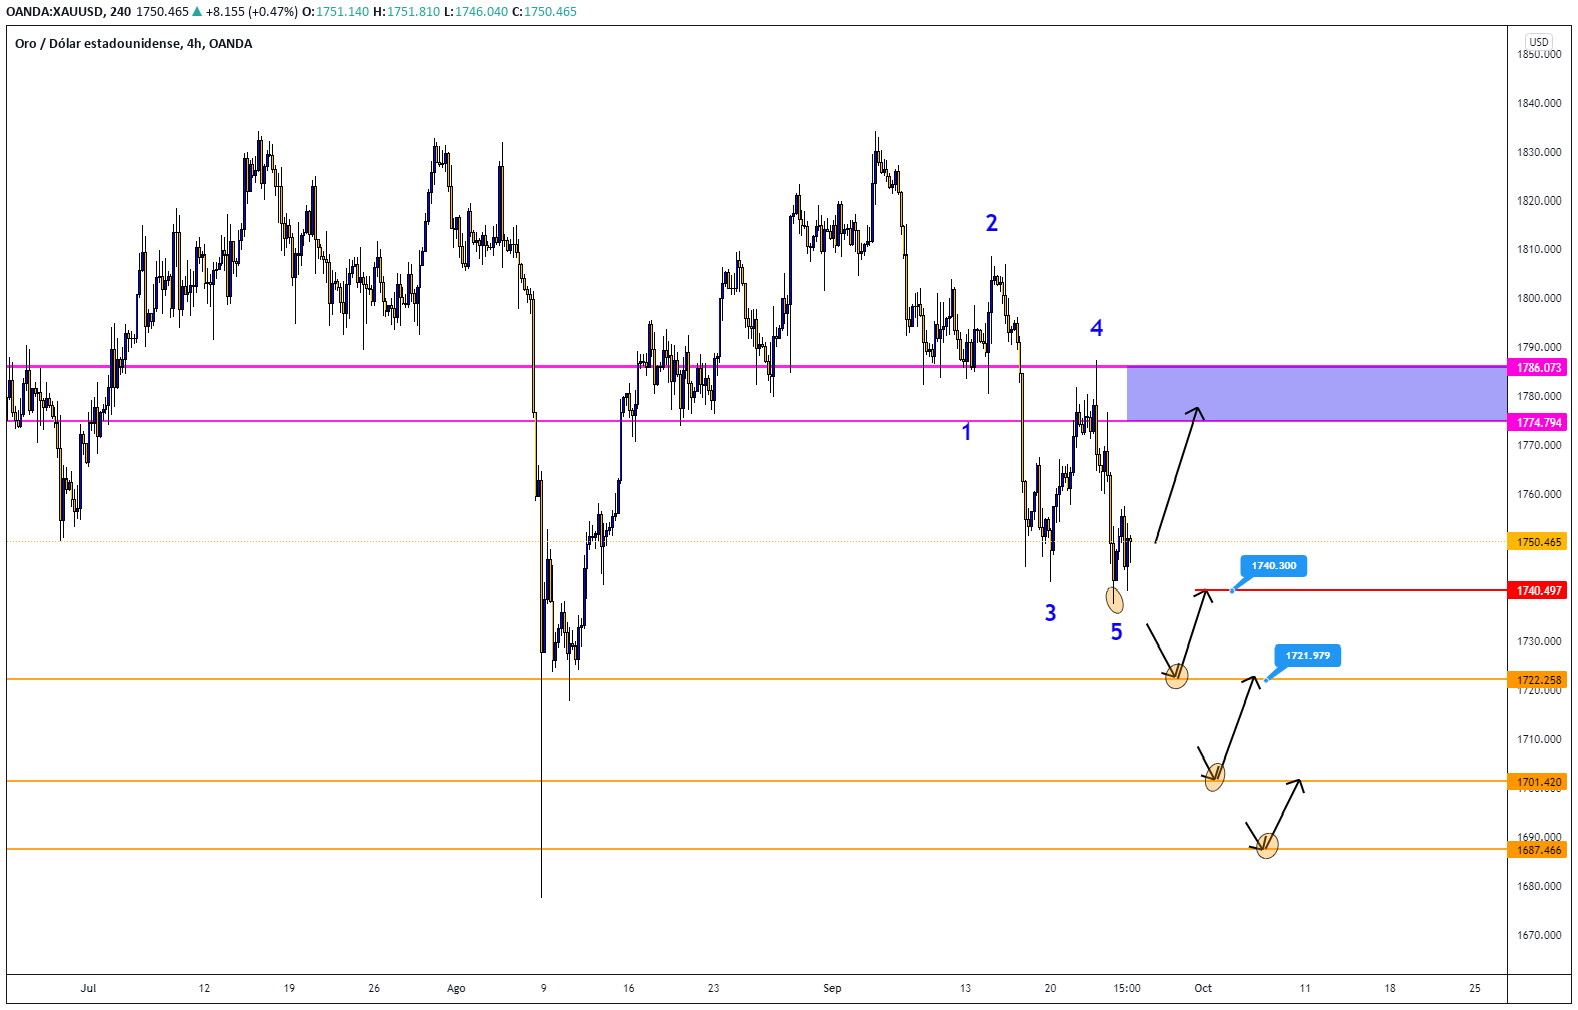Click the Oro / Dólar estadounidense chart title

(x=133, y=44)
